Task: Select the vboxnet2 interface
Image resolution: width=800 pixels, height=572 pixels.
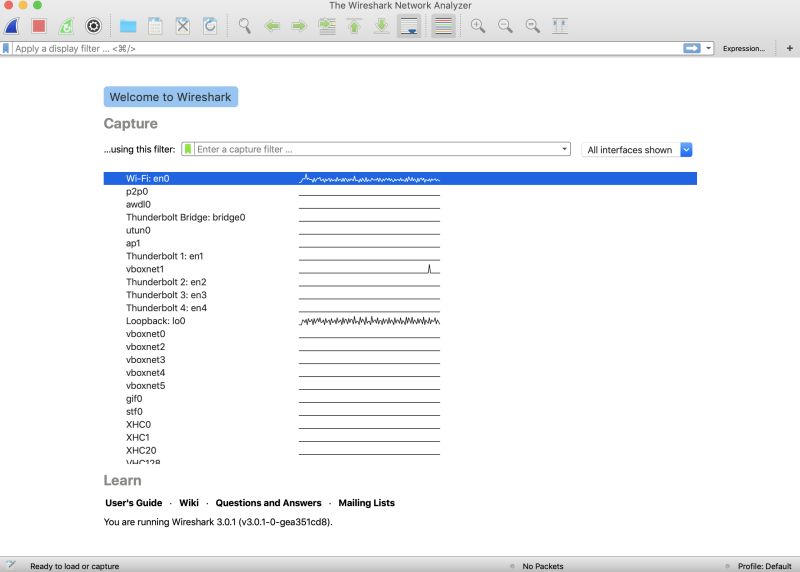Action: 400,347
